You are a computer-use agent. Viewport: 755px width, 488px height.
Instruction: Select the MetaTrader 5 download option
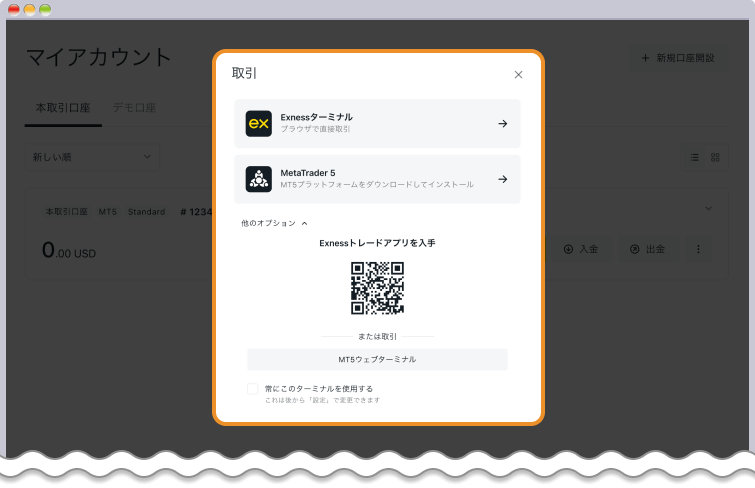point(377,179)
